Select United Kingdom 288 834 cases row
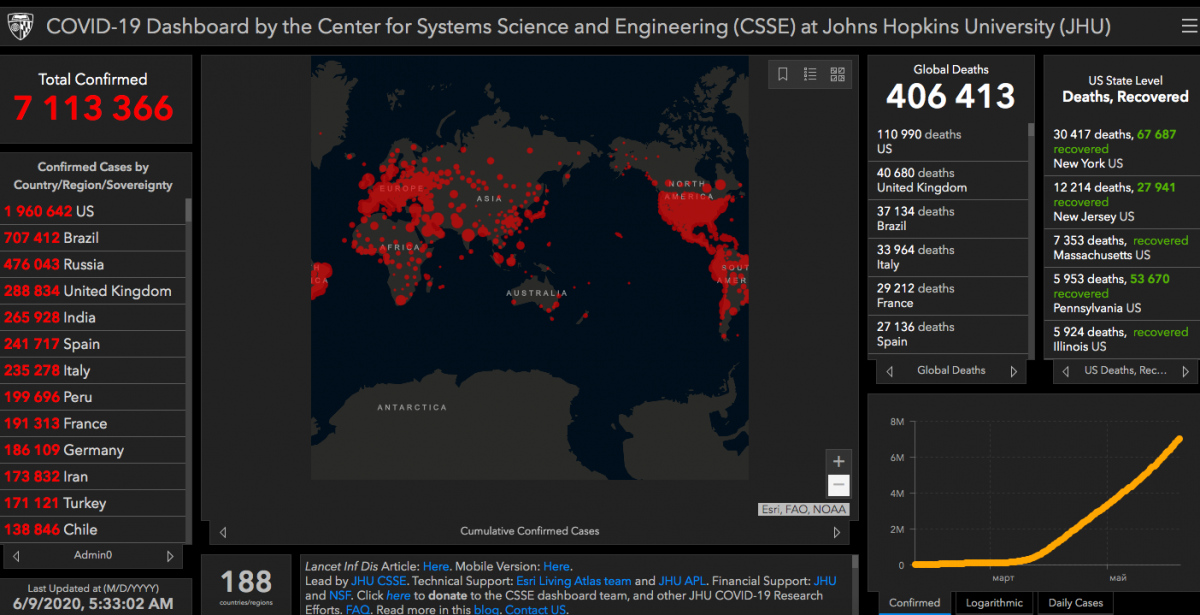 pos(93,291)
